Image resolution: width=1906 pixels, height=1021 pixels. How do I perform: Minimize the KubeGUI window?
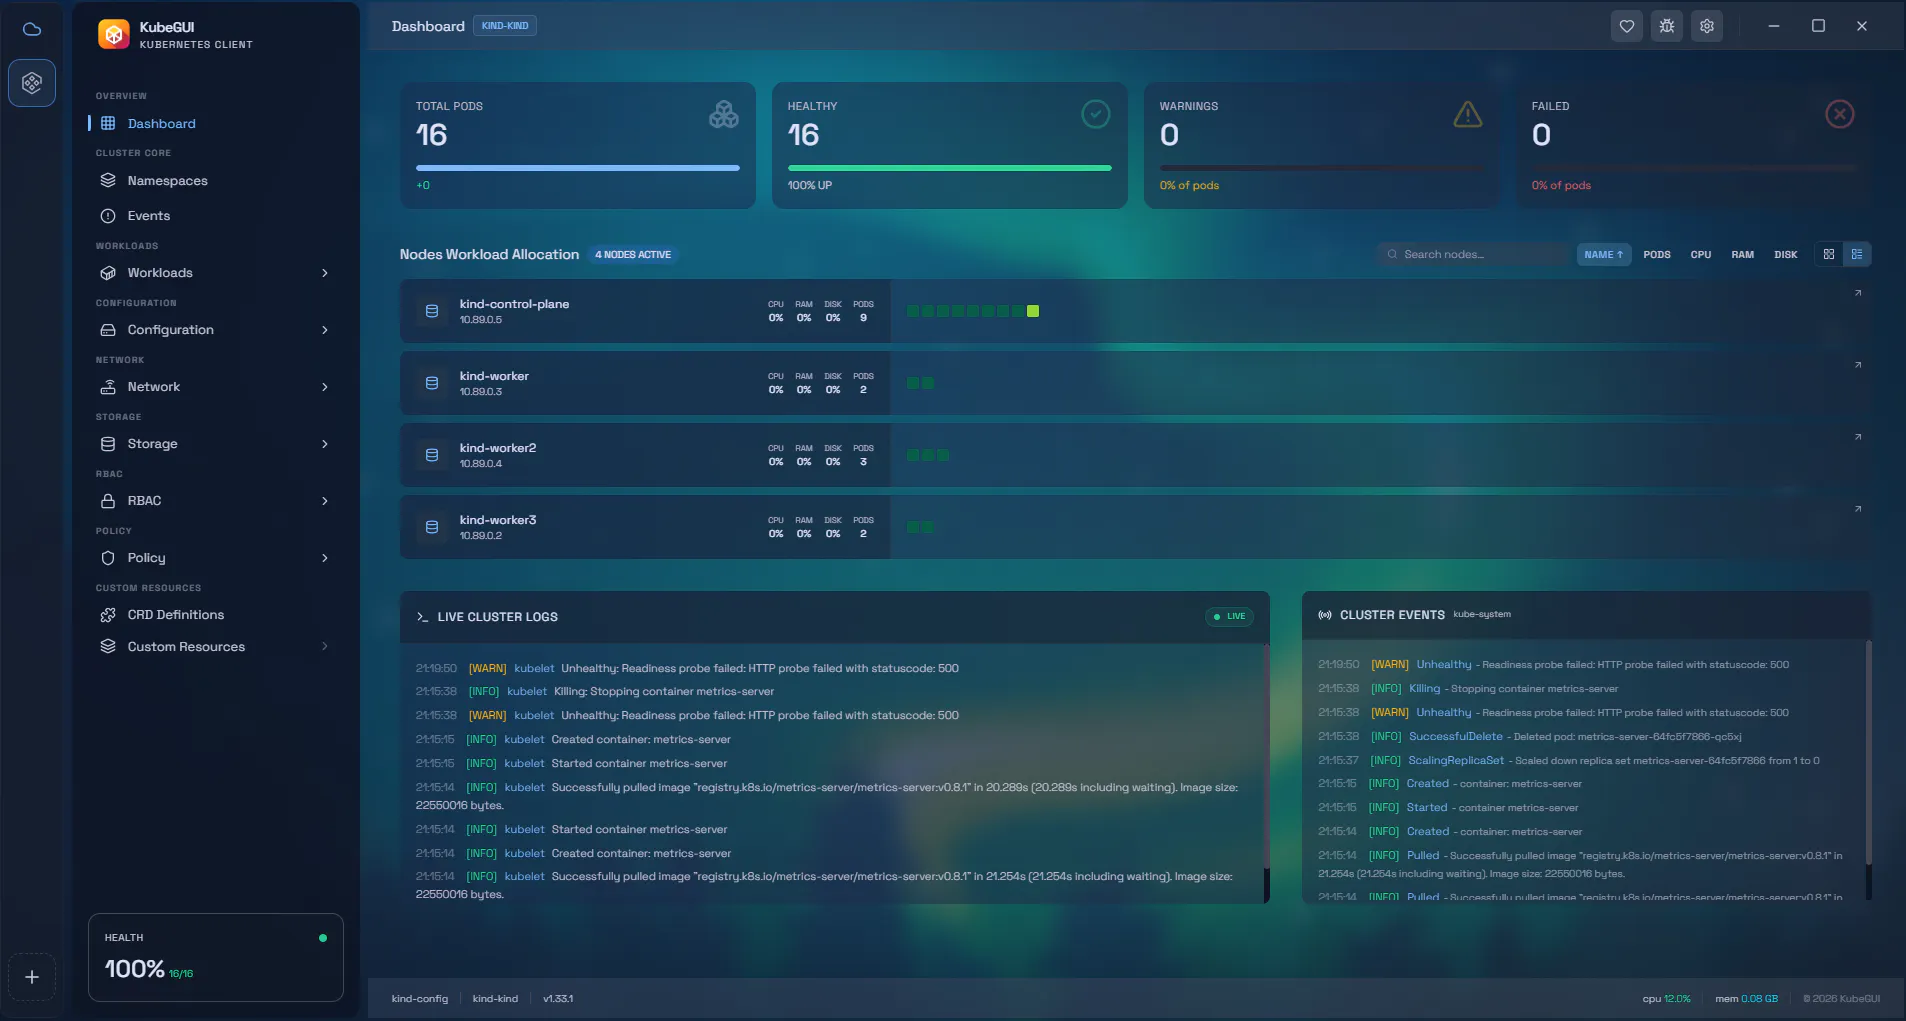[x=1773, y=26]
